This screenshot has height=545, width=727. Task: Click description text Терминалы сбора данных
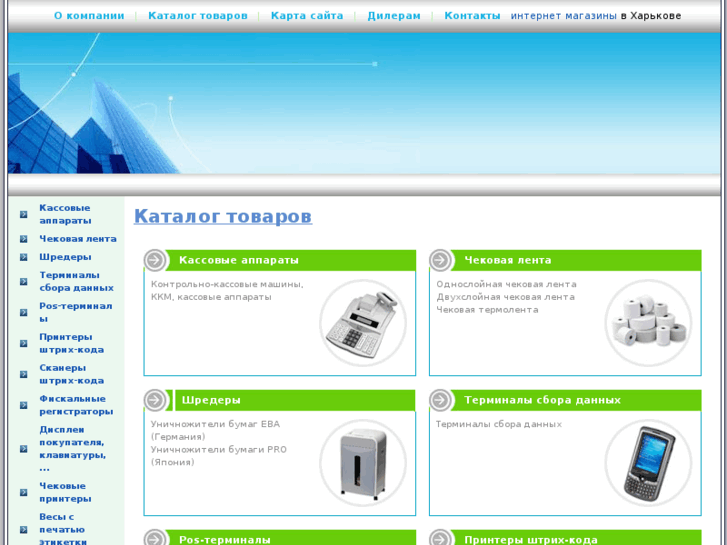click(499, 424)
